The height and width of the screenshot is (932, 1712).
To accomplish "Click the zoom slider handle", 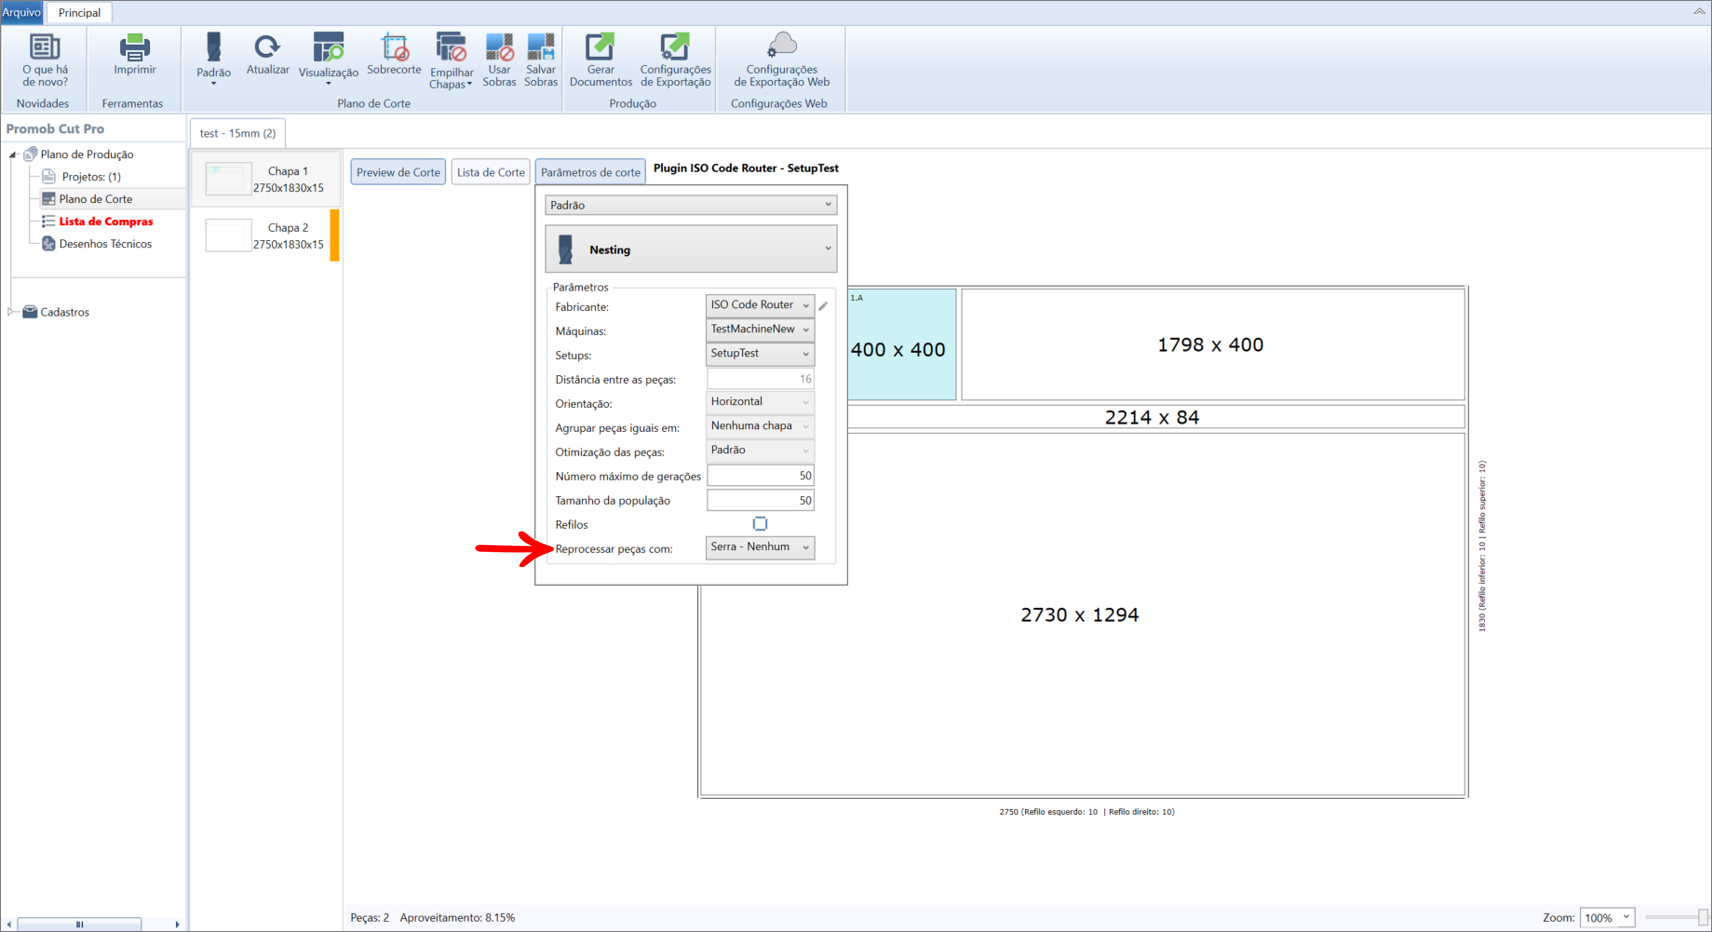I will click(x=1703, y=917).
